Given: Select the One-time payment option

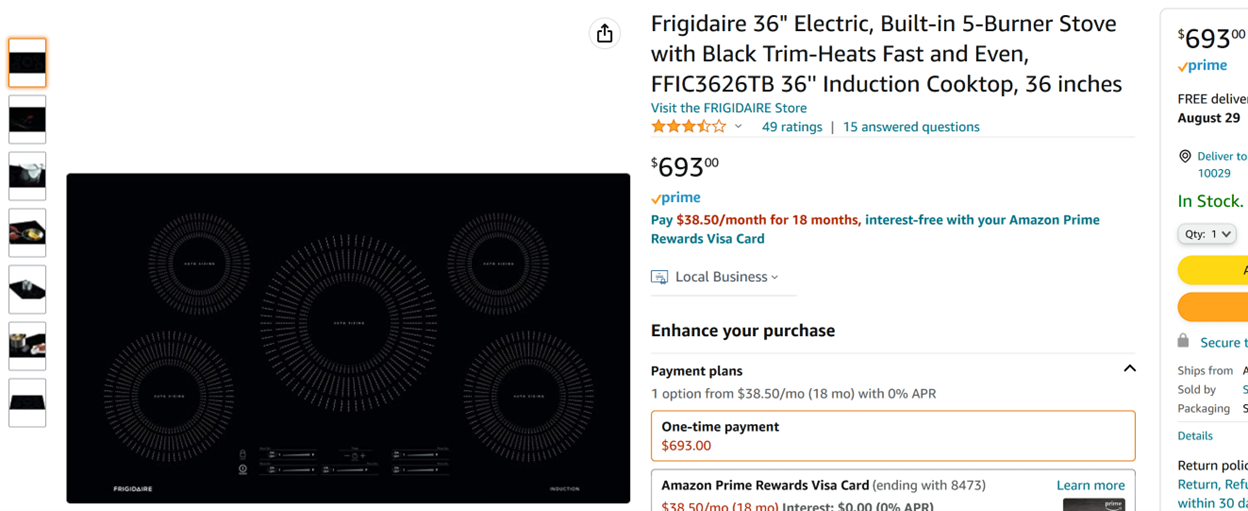Looking at the screenshot, I should click(893, 436).
